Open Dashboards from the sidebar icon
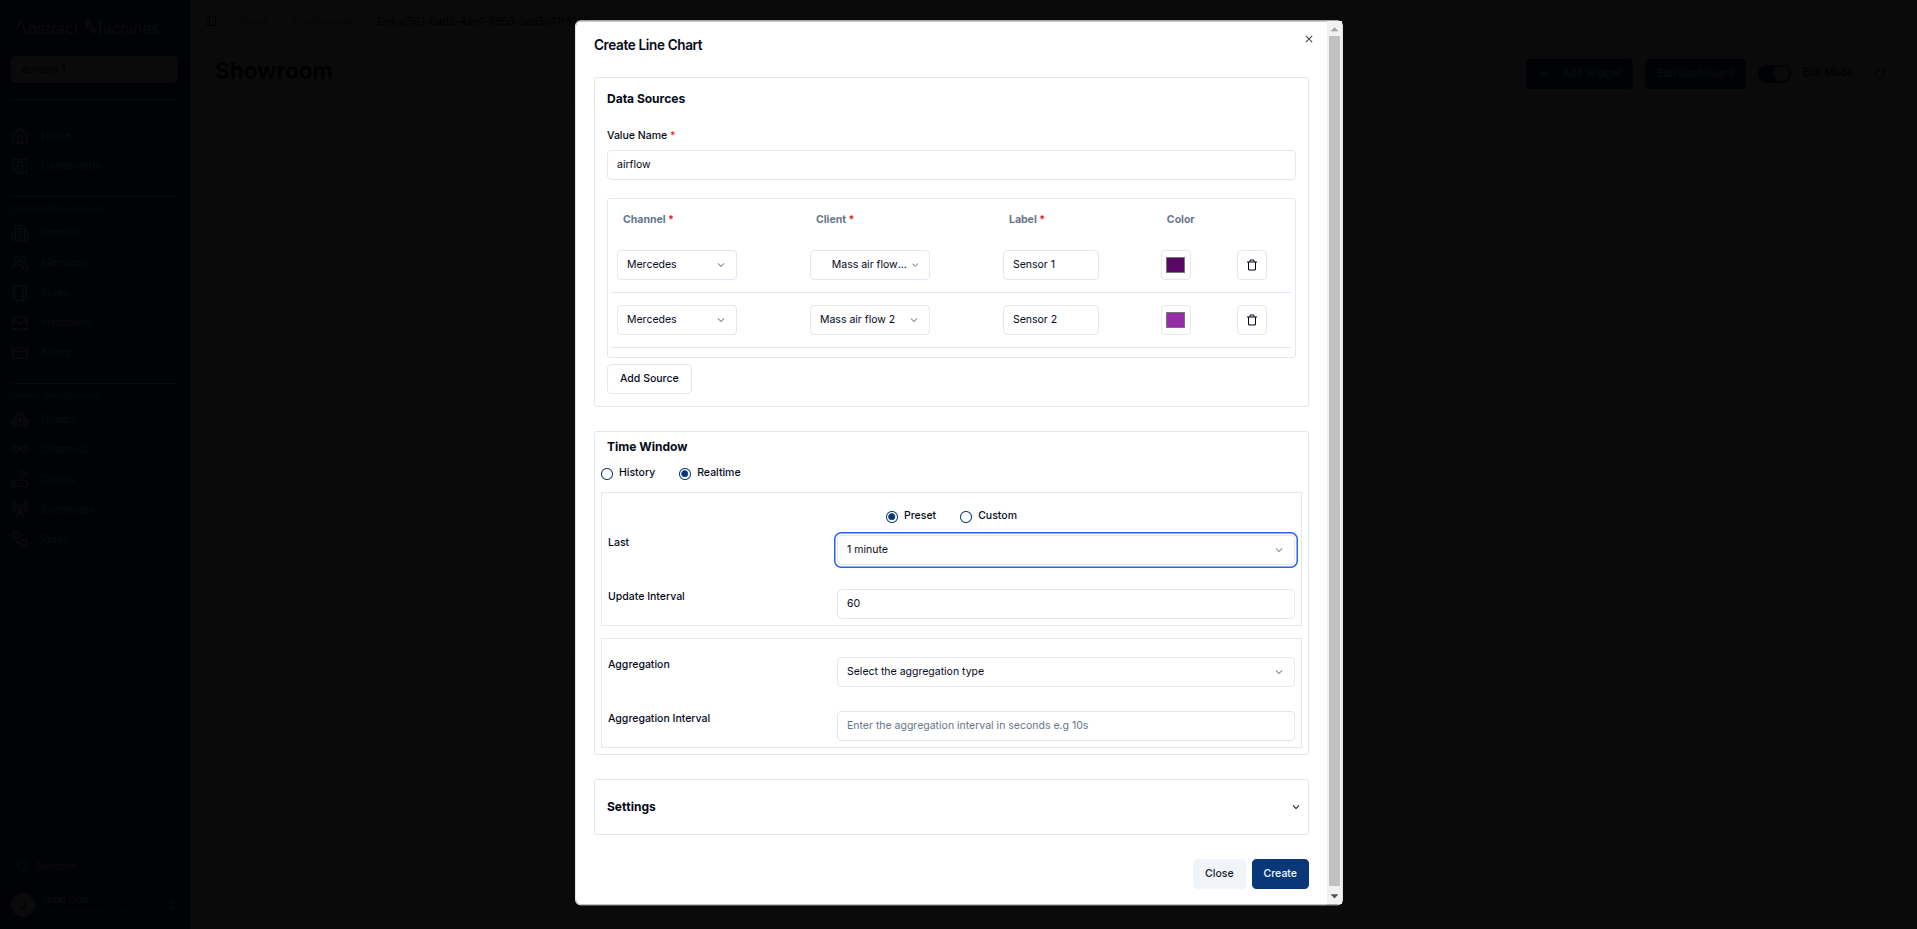 coord(20,165)
